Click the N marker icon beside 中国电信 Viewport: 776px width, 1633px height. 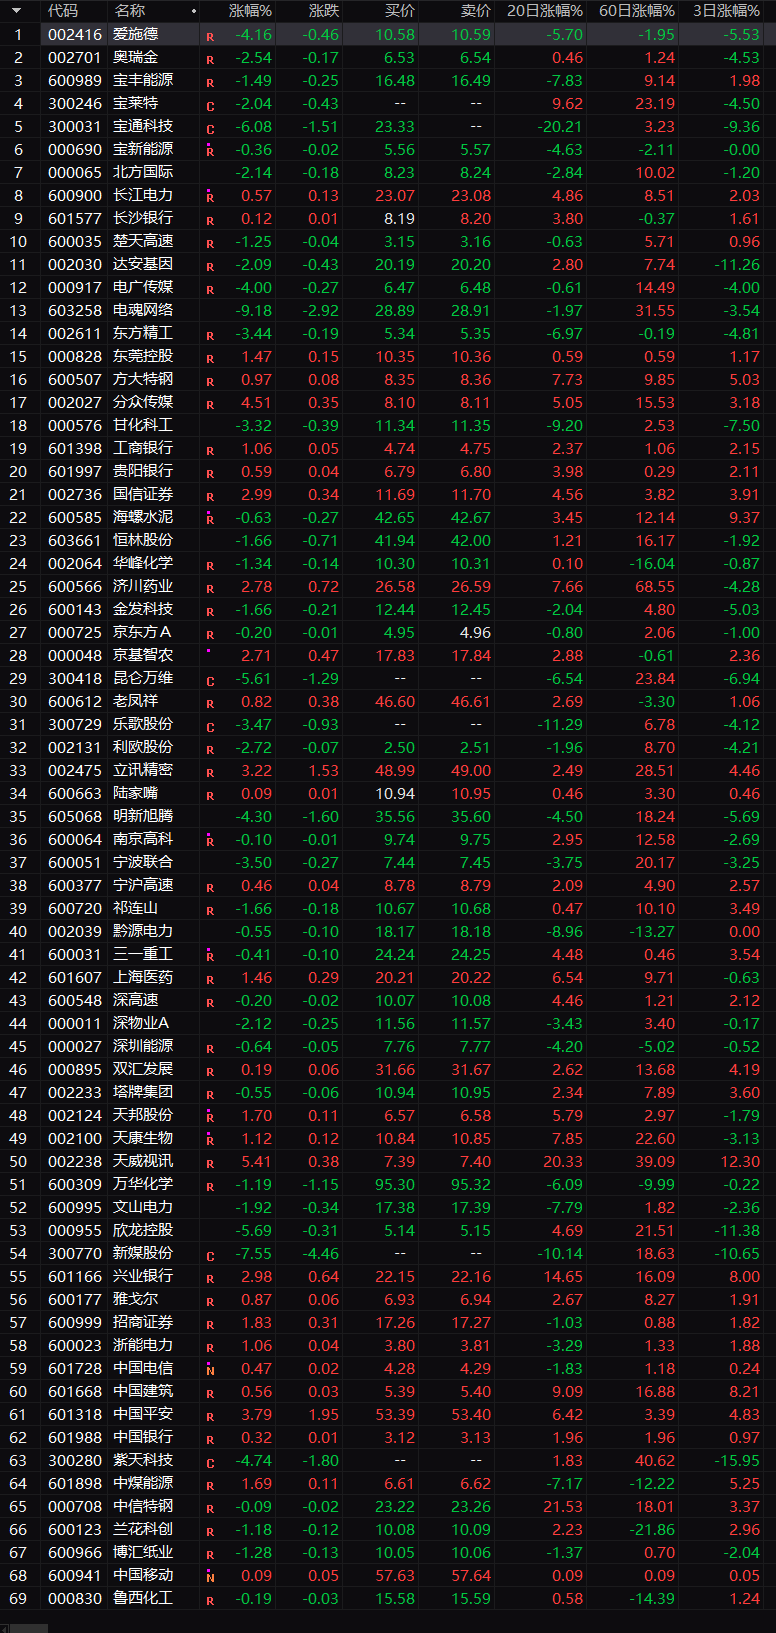pos(210,1370)
